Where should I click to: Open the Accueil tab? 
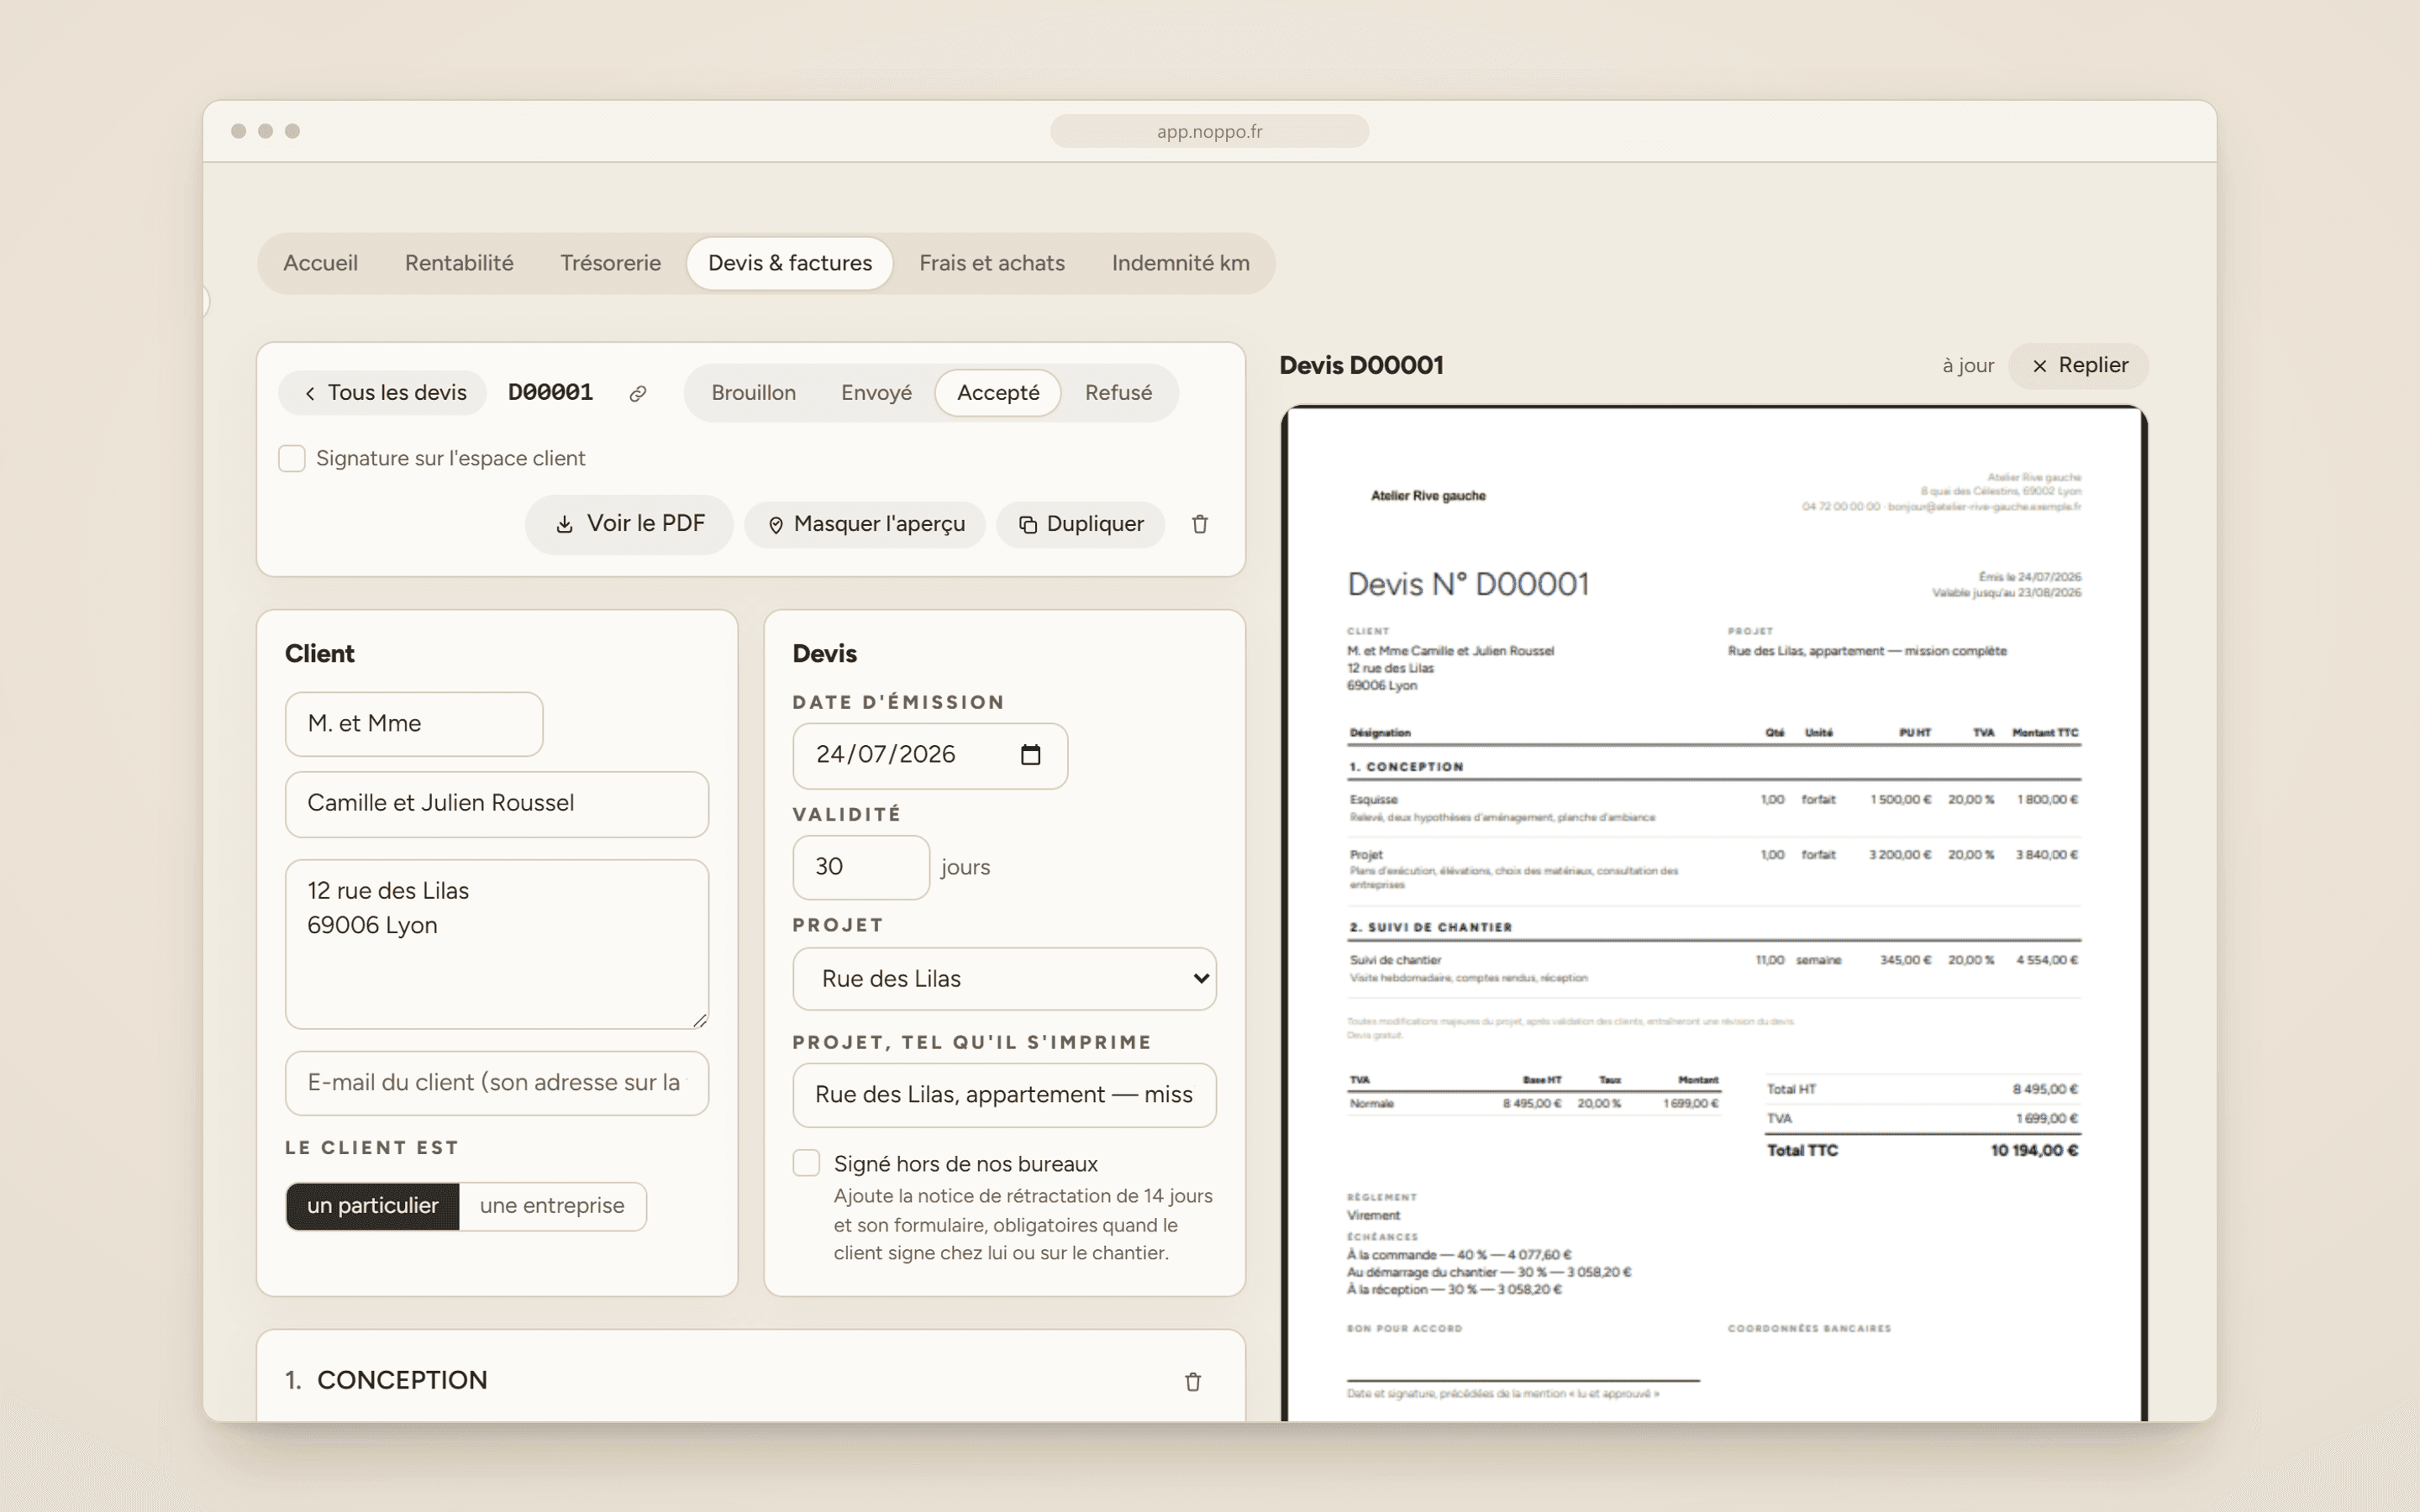point(320,263)
